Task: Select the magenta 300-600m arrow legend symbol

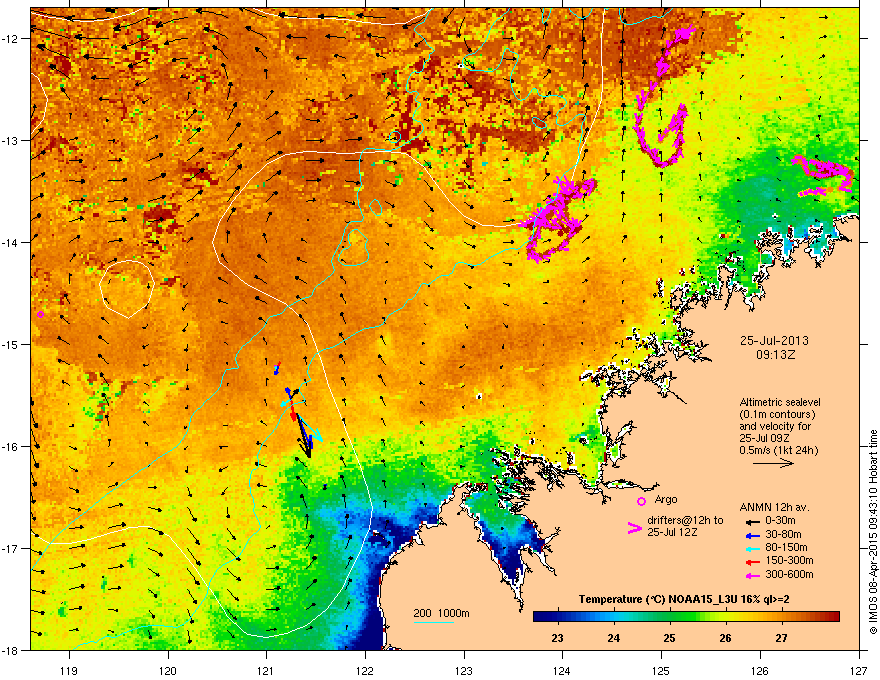Action: click(753, 575)
